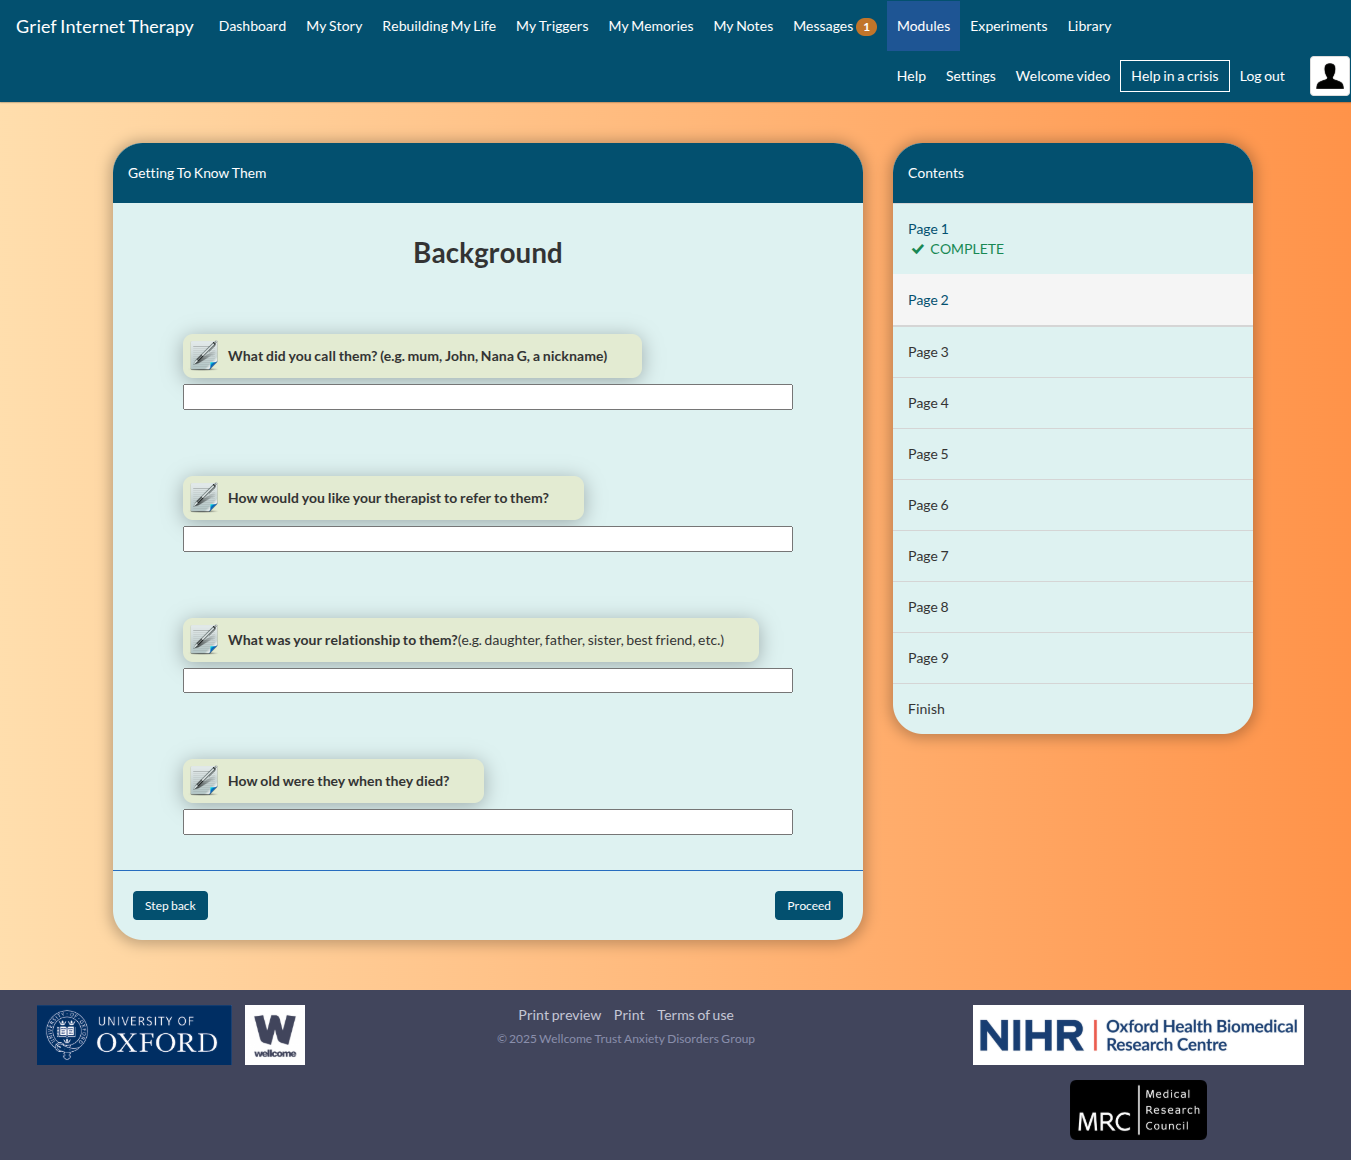The height and width of the screenshot is (1160, 1351).
Task: Open the Experiments menu item
Action: [1008, 26]
